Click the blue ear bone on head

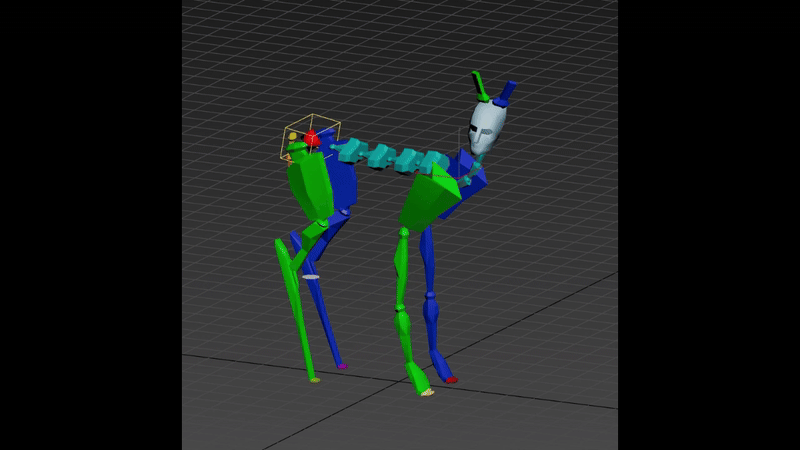(x=507, y=92)
